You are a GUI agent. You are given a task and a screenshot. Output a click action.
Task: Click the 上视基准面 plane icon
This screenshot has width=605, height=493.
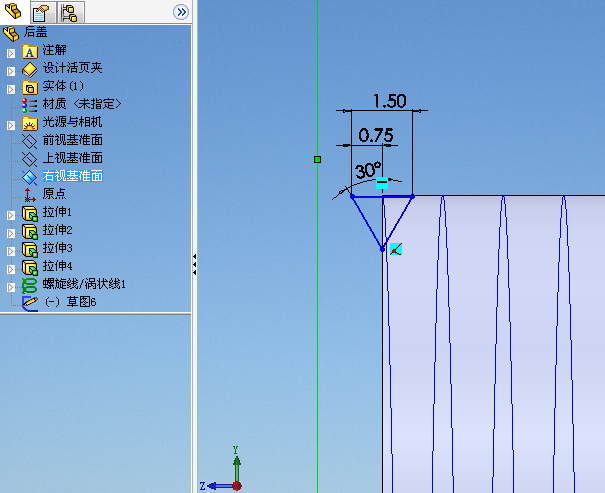30,159
